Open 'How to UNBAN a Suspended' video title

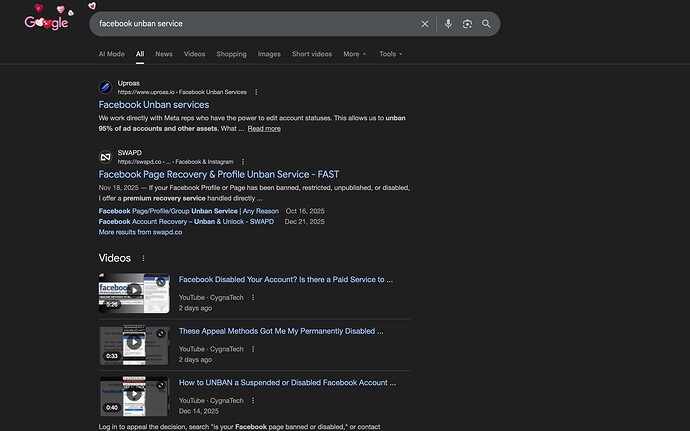pyautogui.click(x=287, y=383)
